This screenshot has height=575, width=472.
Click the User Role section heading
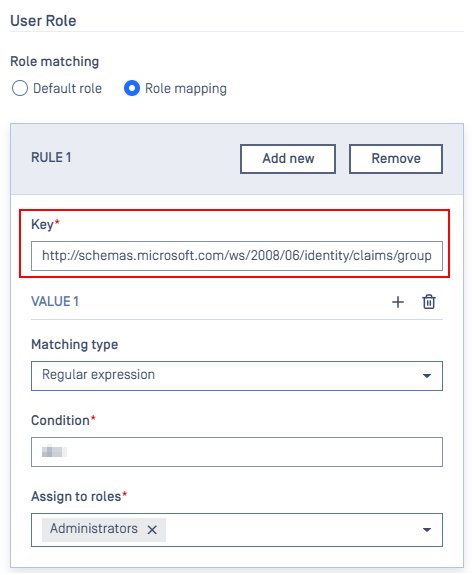click(x=43, y=21)
